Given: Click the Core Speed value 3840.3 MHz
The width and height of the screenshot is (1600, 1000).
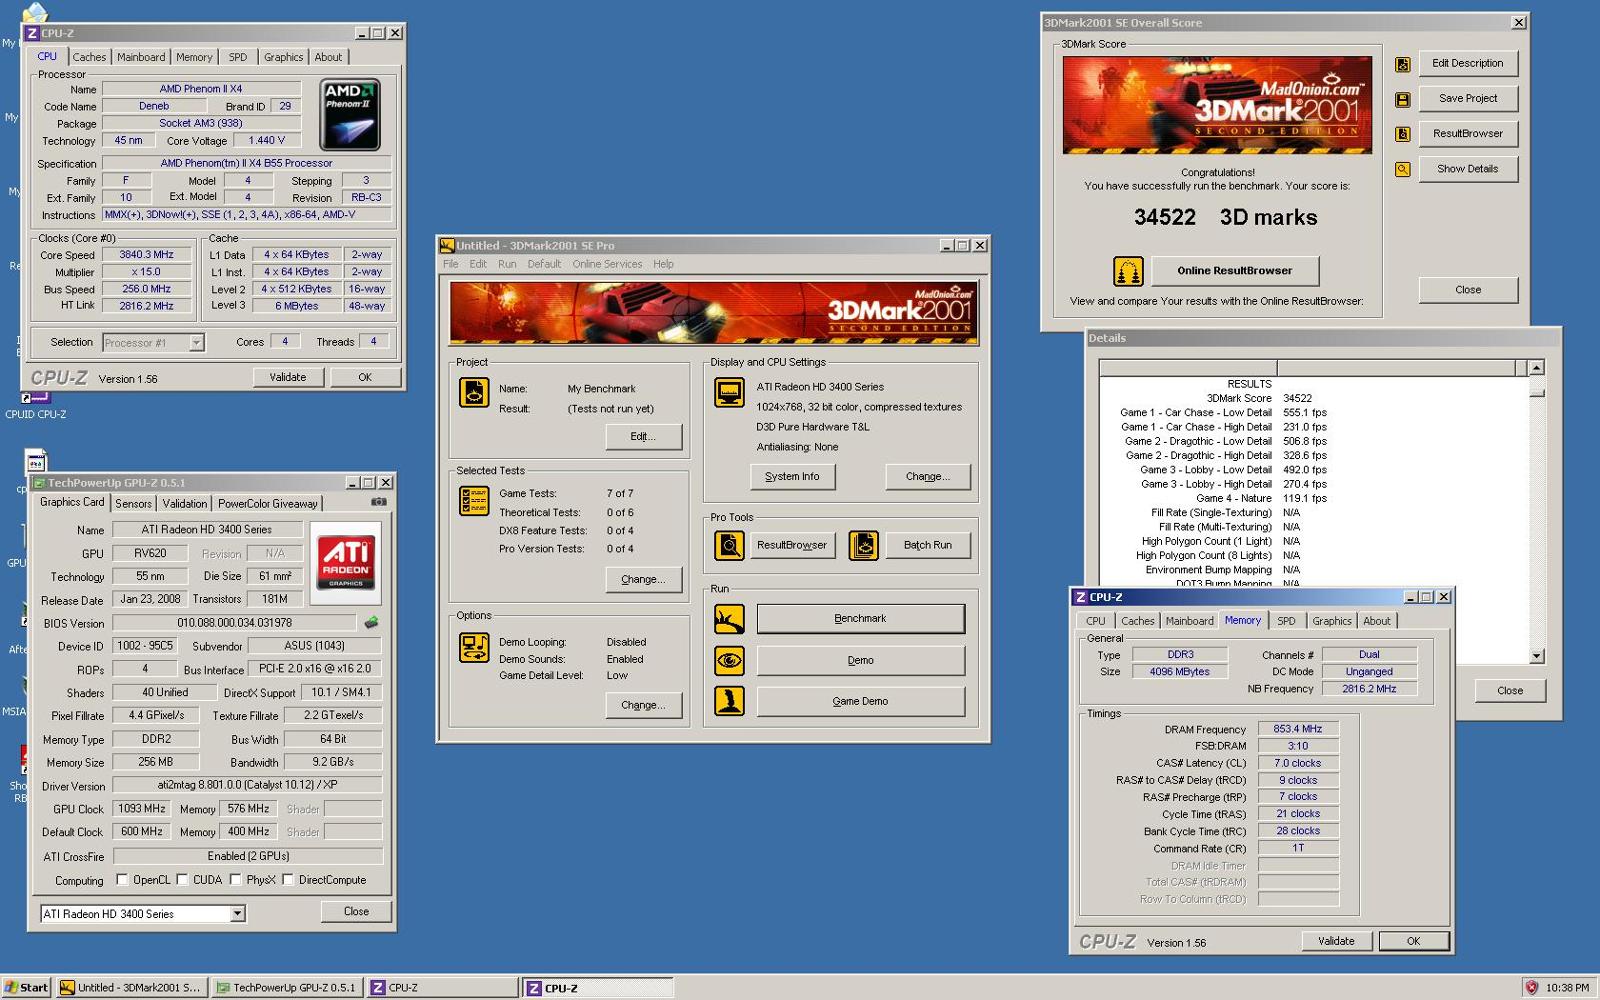Looking at the screenshot, I should tap(147, 255).
